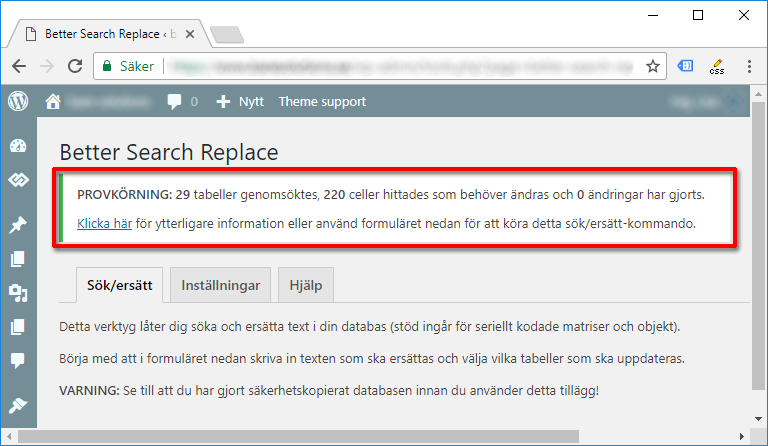Screen dimensions: 768x446
Task: Click the Säker secure site indicator
Action: pos(126,66)
